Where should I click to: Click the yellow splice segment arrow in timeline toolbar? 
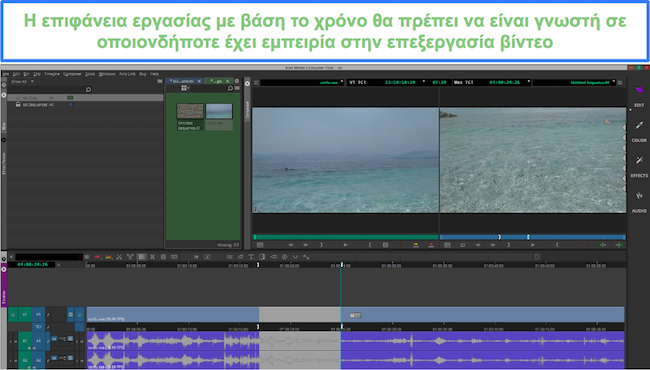(109, 257)
